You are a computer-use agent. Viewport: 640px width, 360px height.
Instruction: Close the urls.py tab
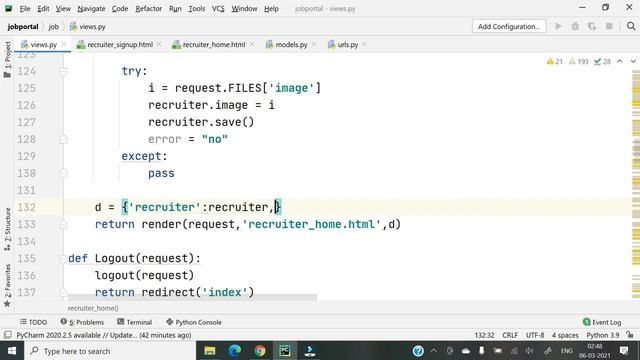[364, 44]
